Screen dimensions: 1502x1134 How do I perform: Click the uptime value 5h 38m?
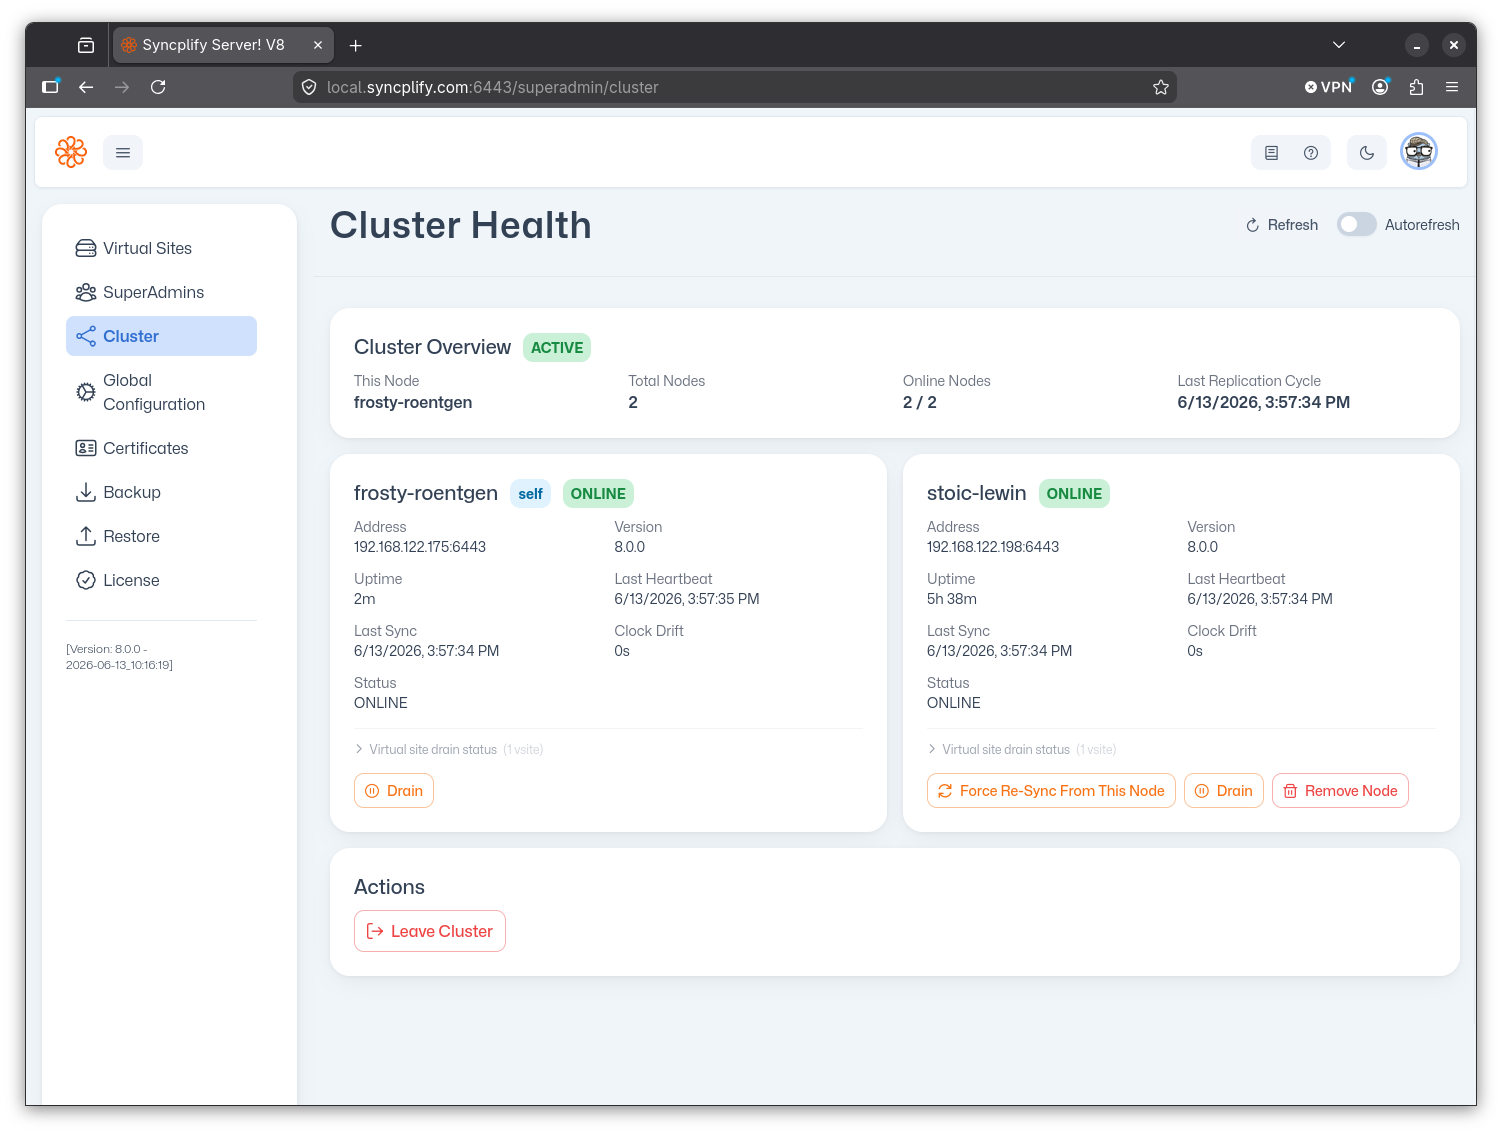pyautogui.click(x=952, y=599)
